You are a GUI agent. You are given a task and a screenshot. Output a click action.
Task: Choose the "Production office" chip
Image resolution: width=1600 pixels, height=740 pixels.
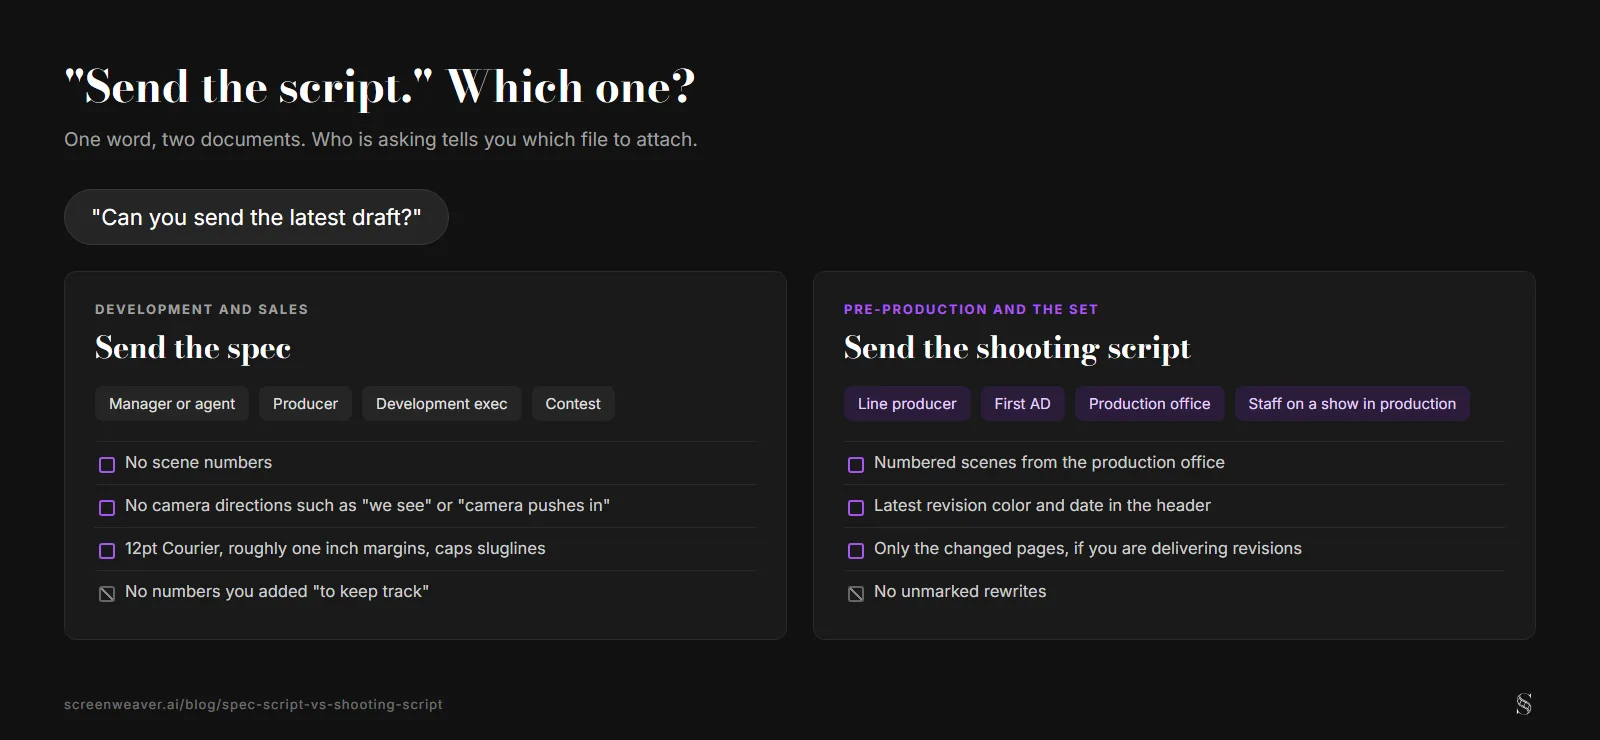[x=1149, y=404]
